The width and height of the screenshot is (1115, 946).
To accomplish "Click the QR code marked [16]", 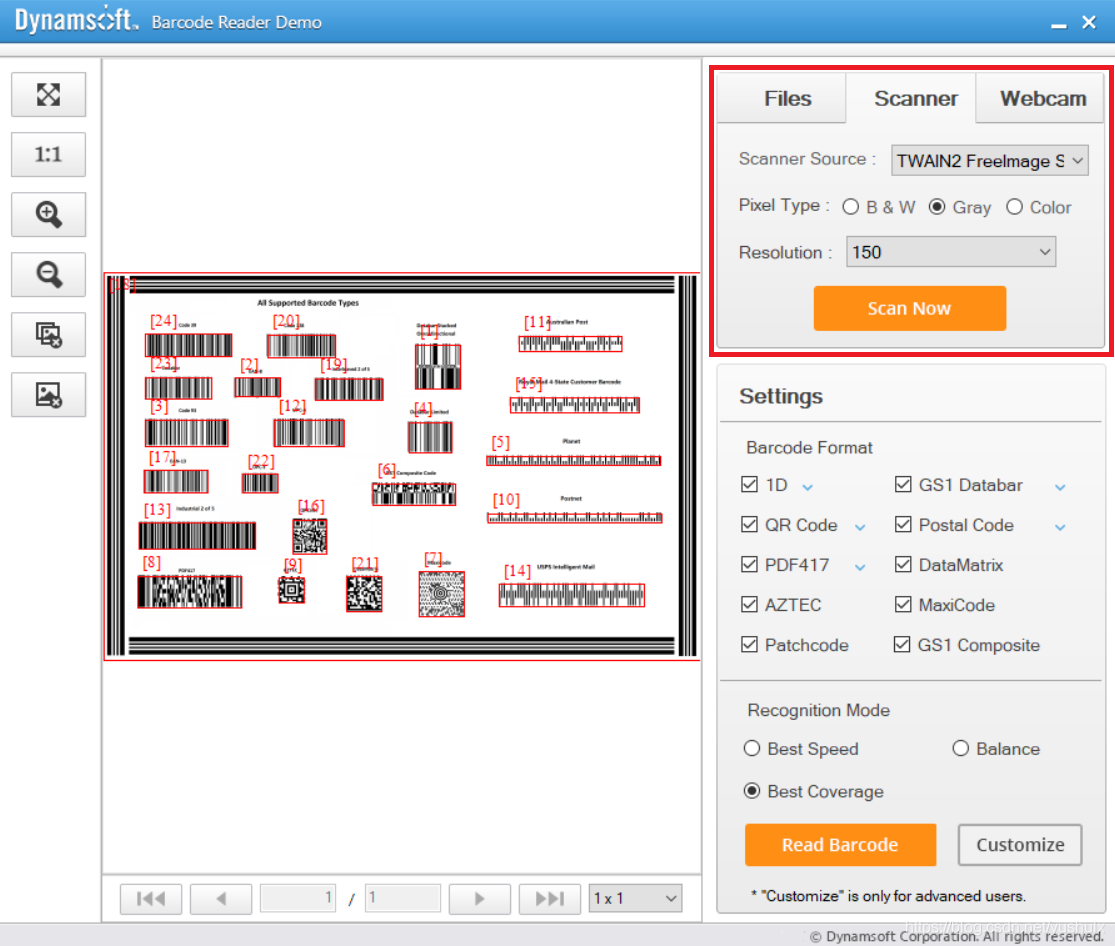I will tap(310, 536).
